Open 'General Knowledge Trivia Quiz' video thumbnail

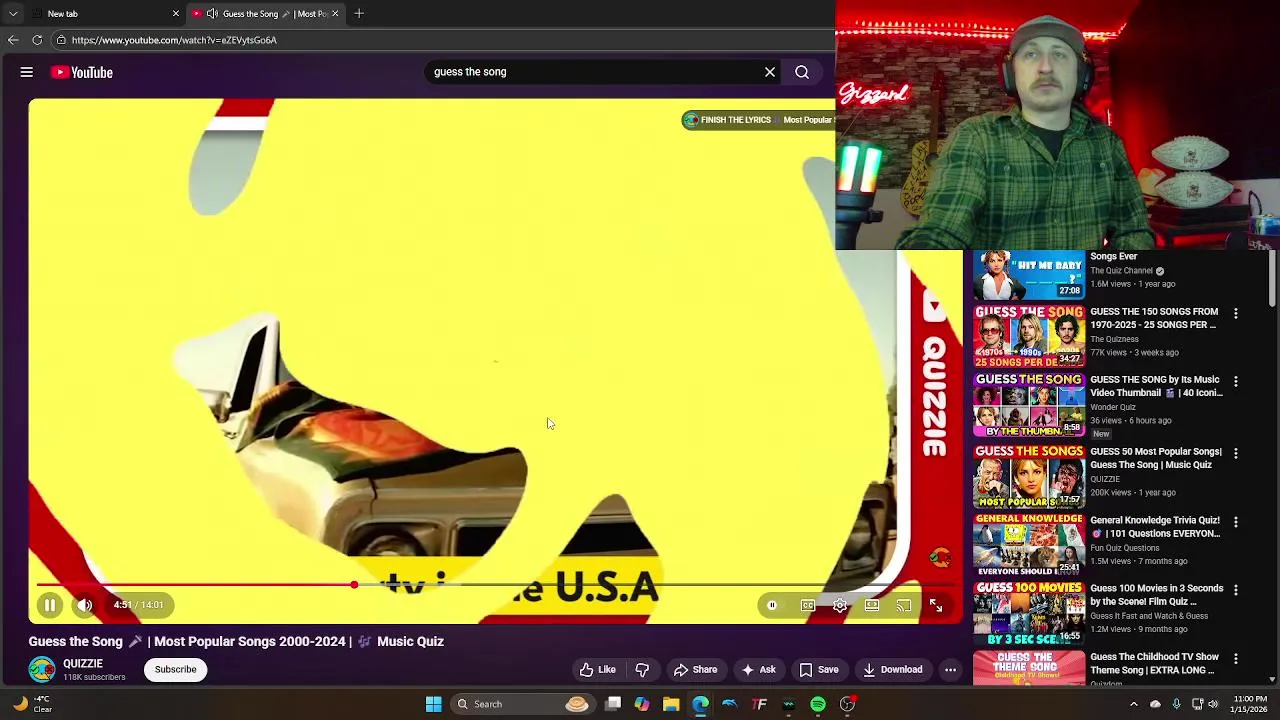click(x=1029, y=545)
